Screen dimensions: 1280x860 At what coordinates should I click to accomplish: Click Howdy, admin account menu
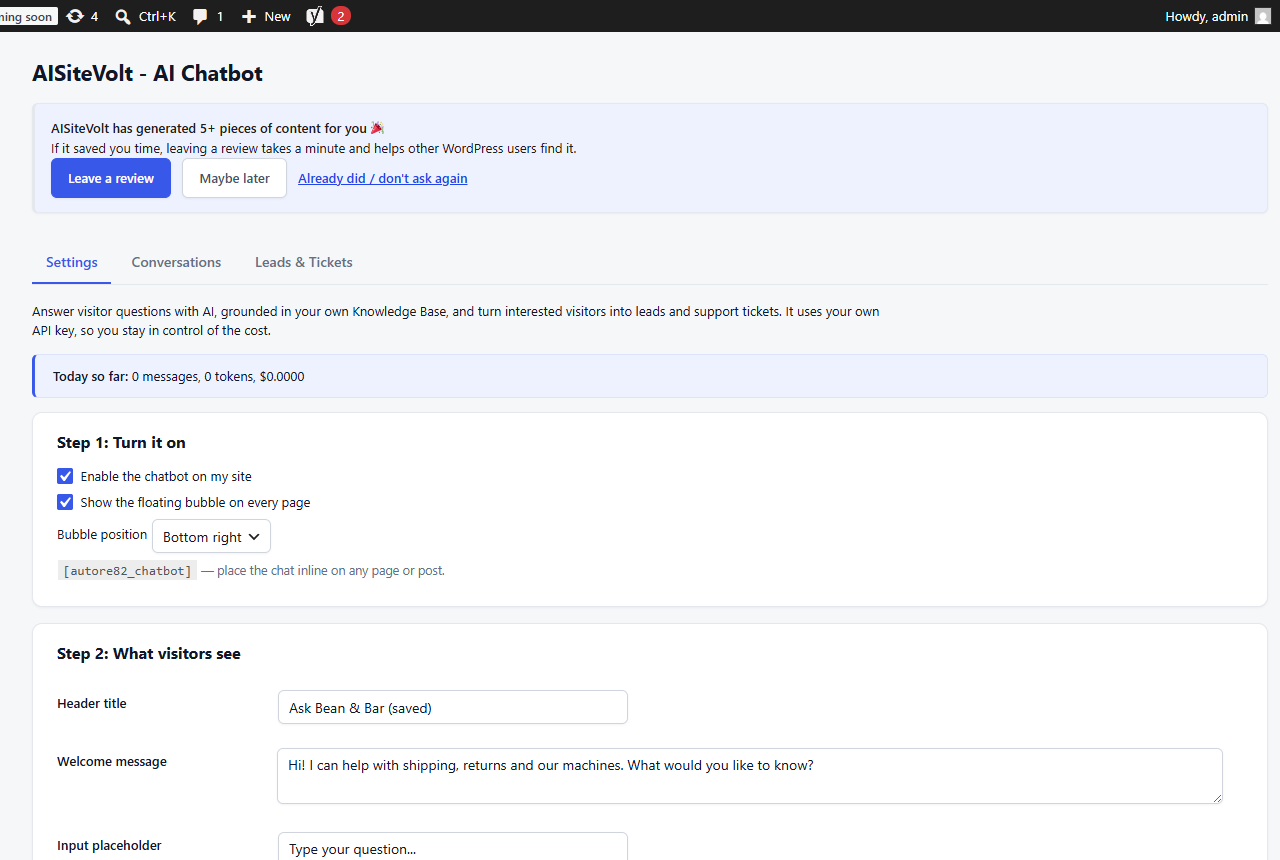tap(1218, 16)
